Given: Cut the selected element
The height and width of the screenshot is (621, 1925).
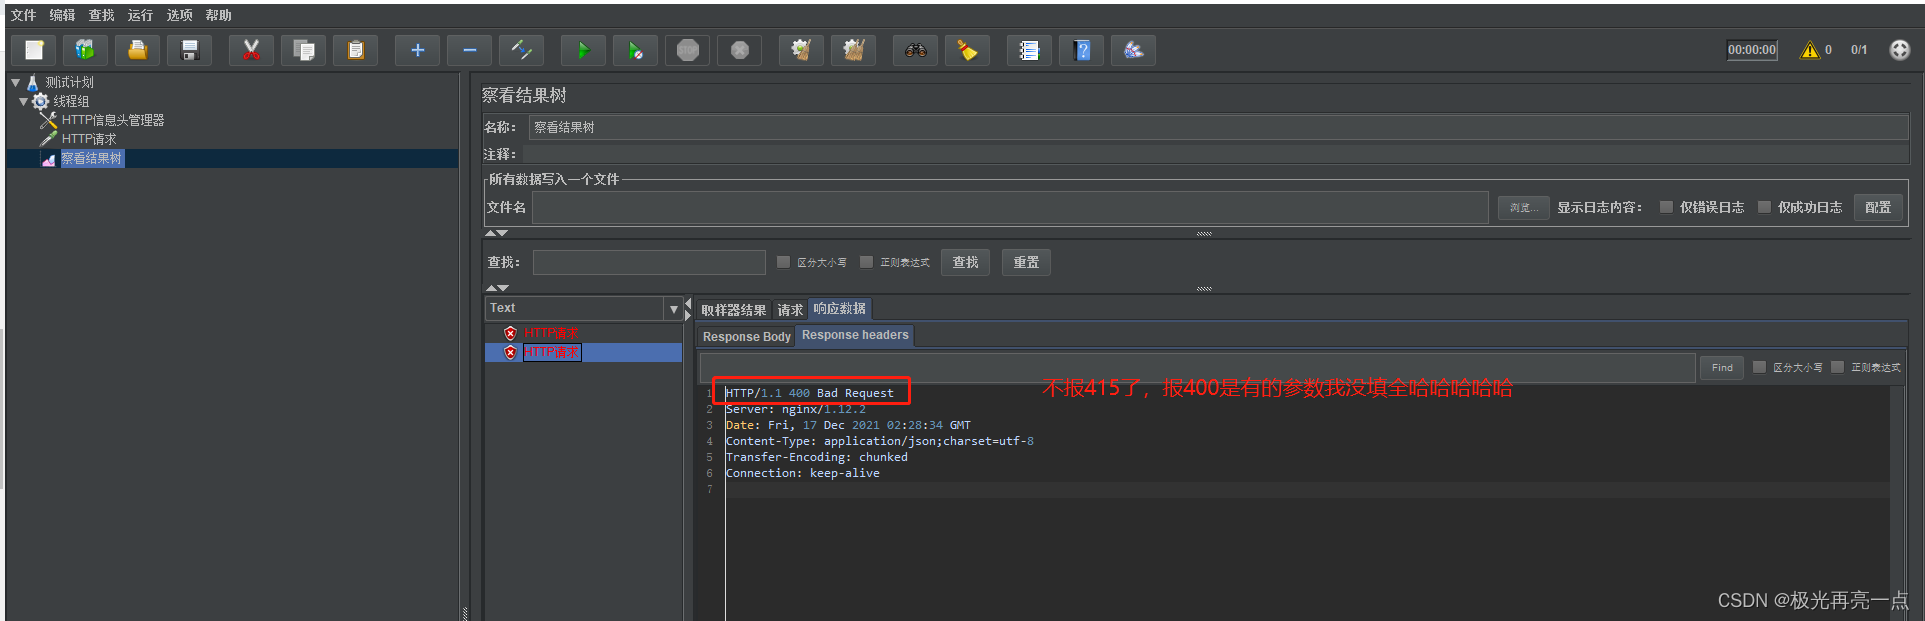Looking at the screenshot, I should [x=252, y=50].
